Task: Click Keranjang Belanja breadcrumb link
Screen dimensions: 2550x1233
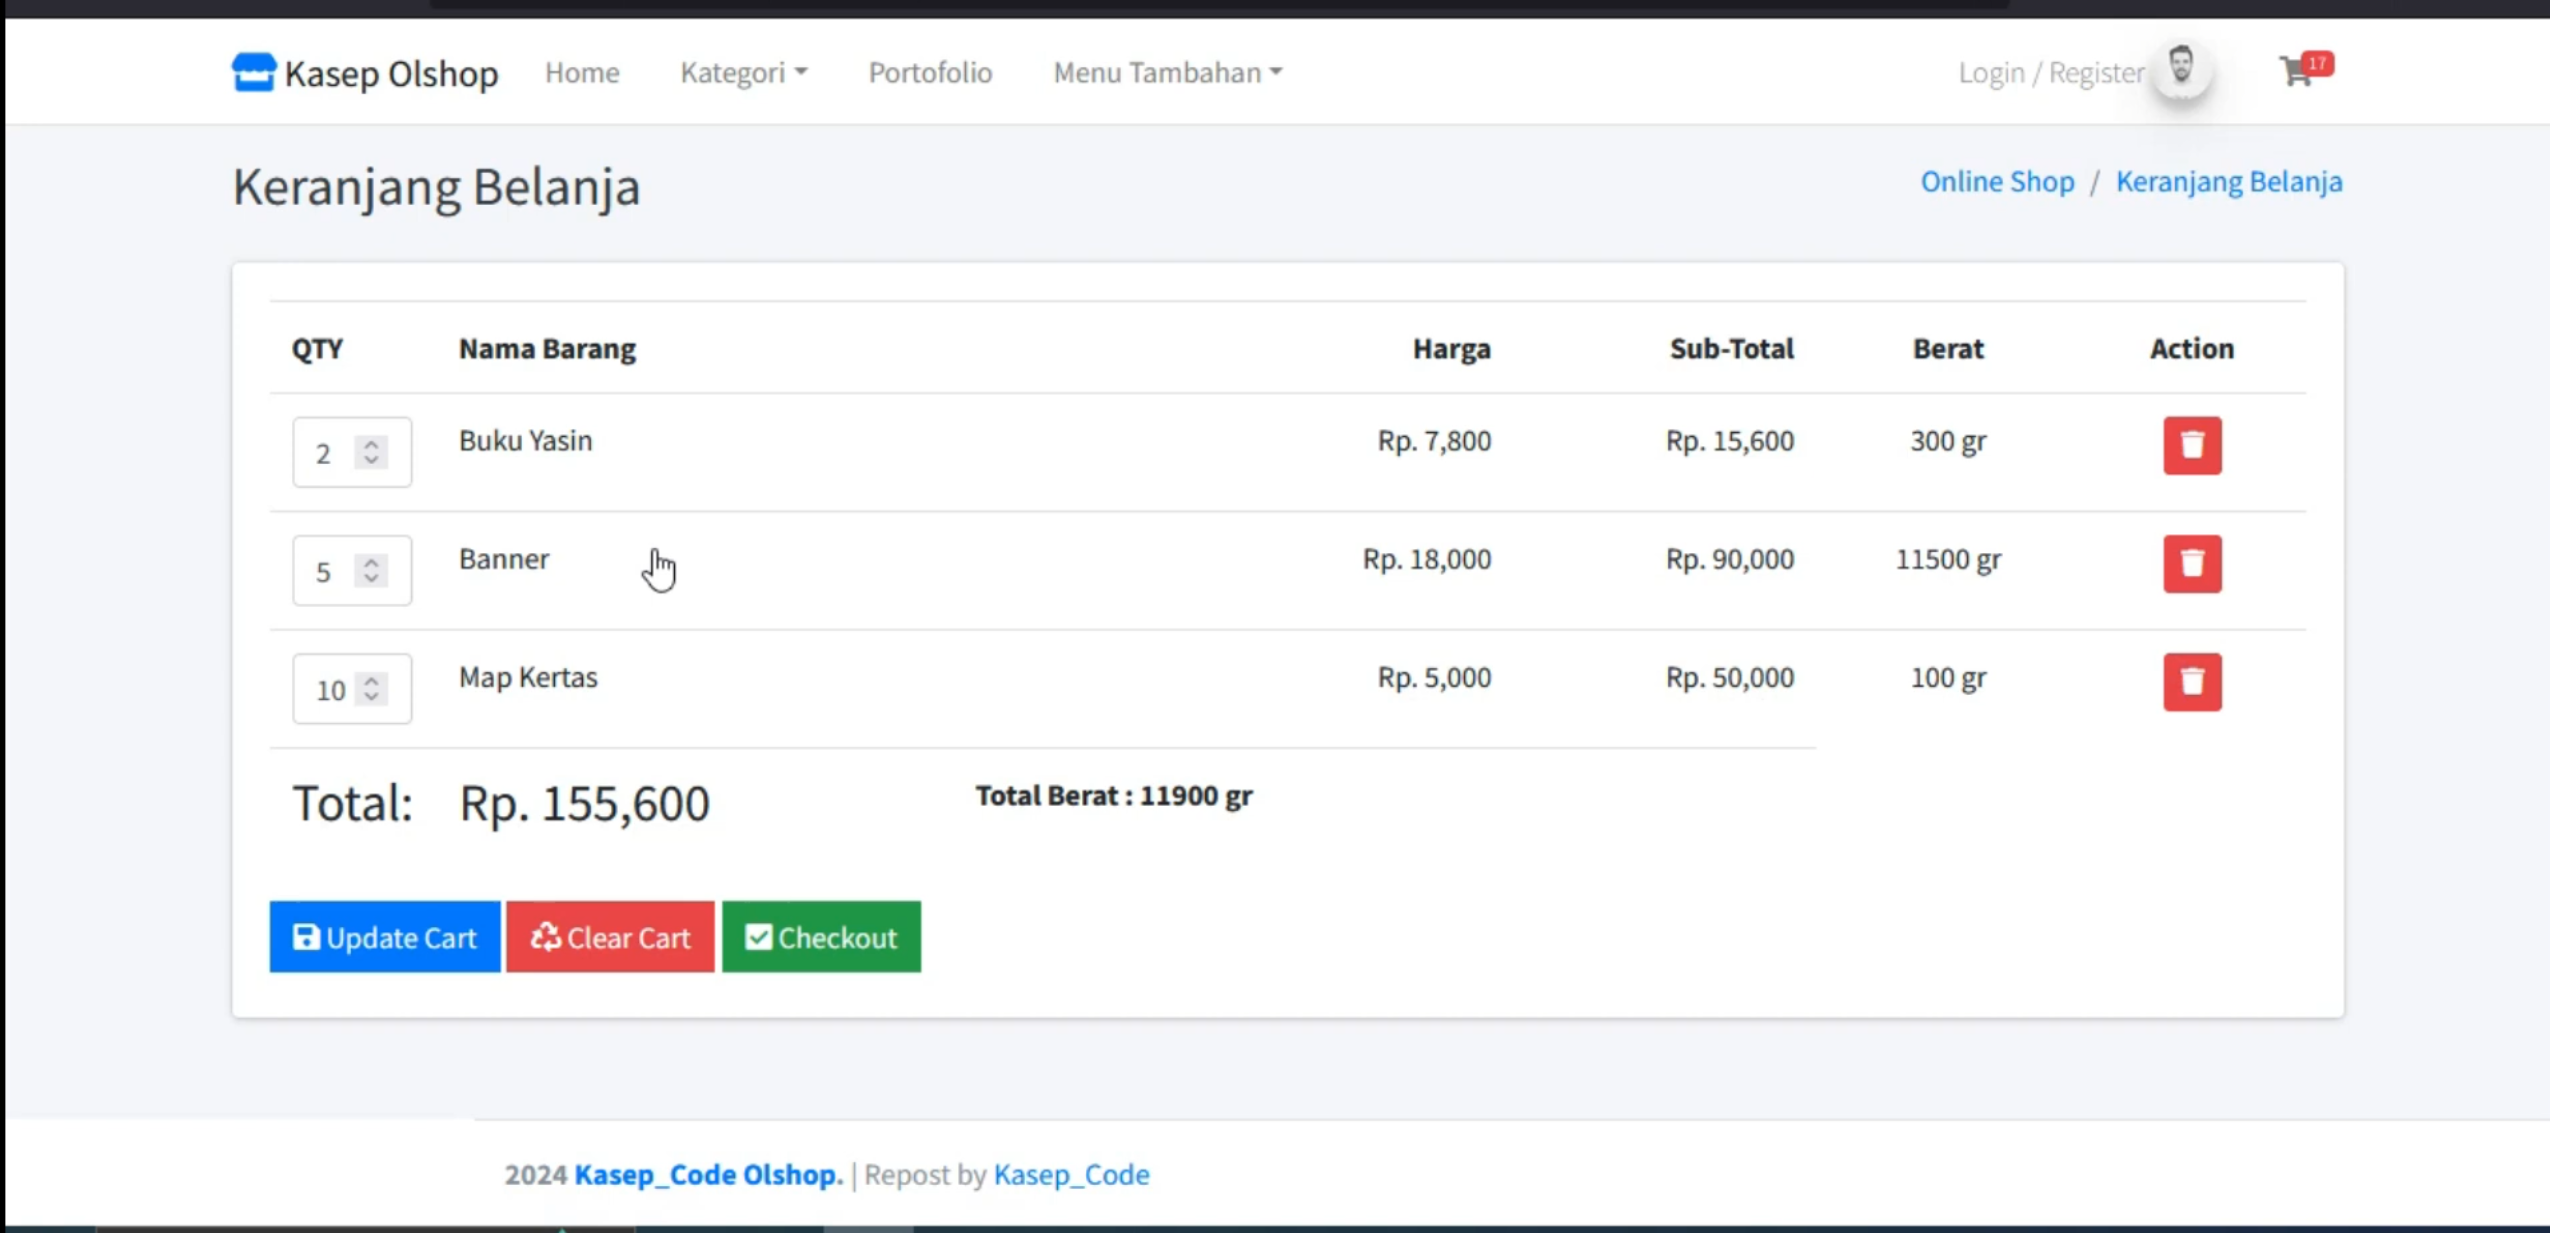Action: coord(2228,181)
